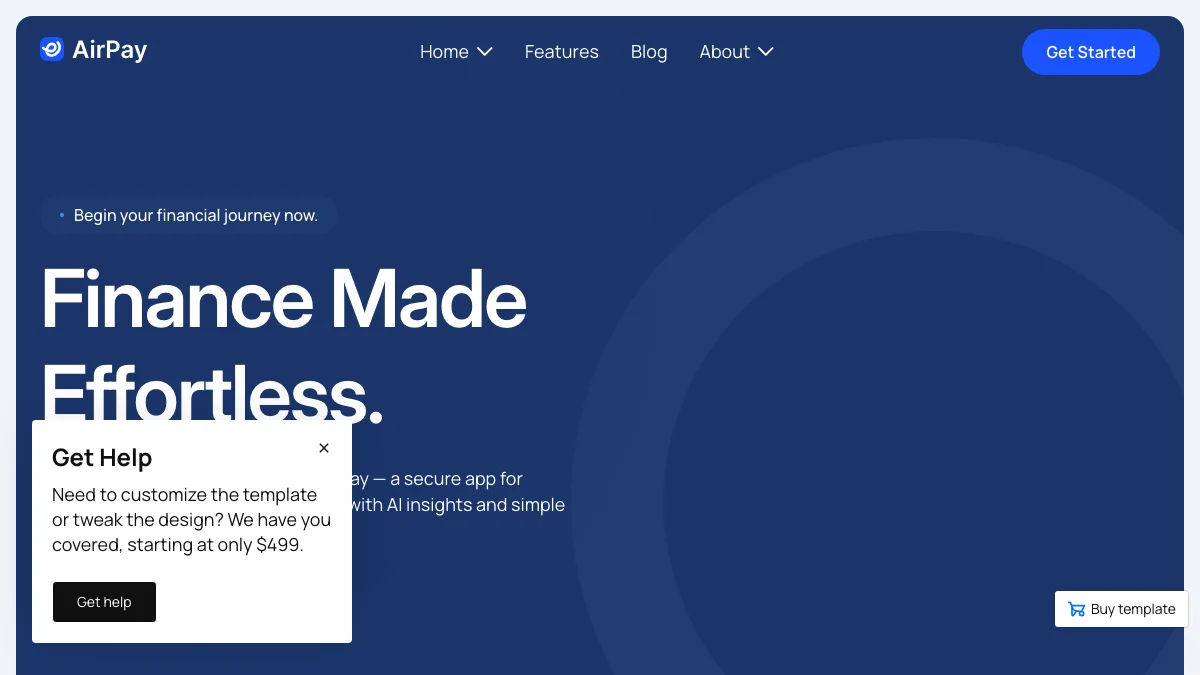Open the About menu item
Viewport: 1200px width, 675px height.
724,52
